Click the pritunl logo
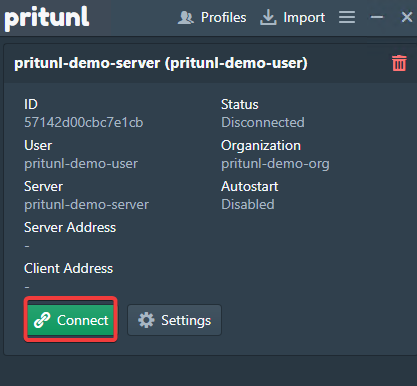Image resolution: width=417 pixels, height=386 pixels. (47, 18)
